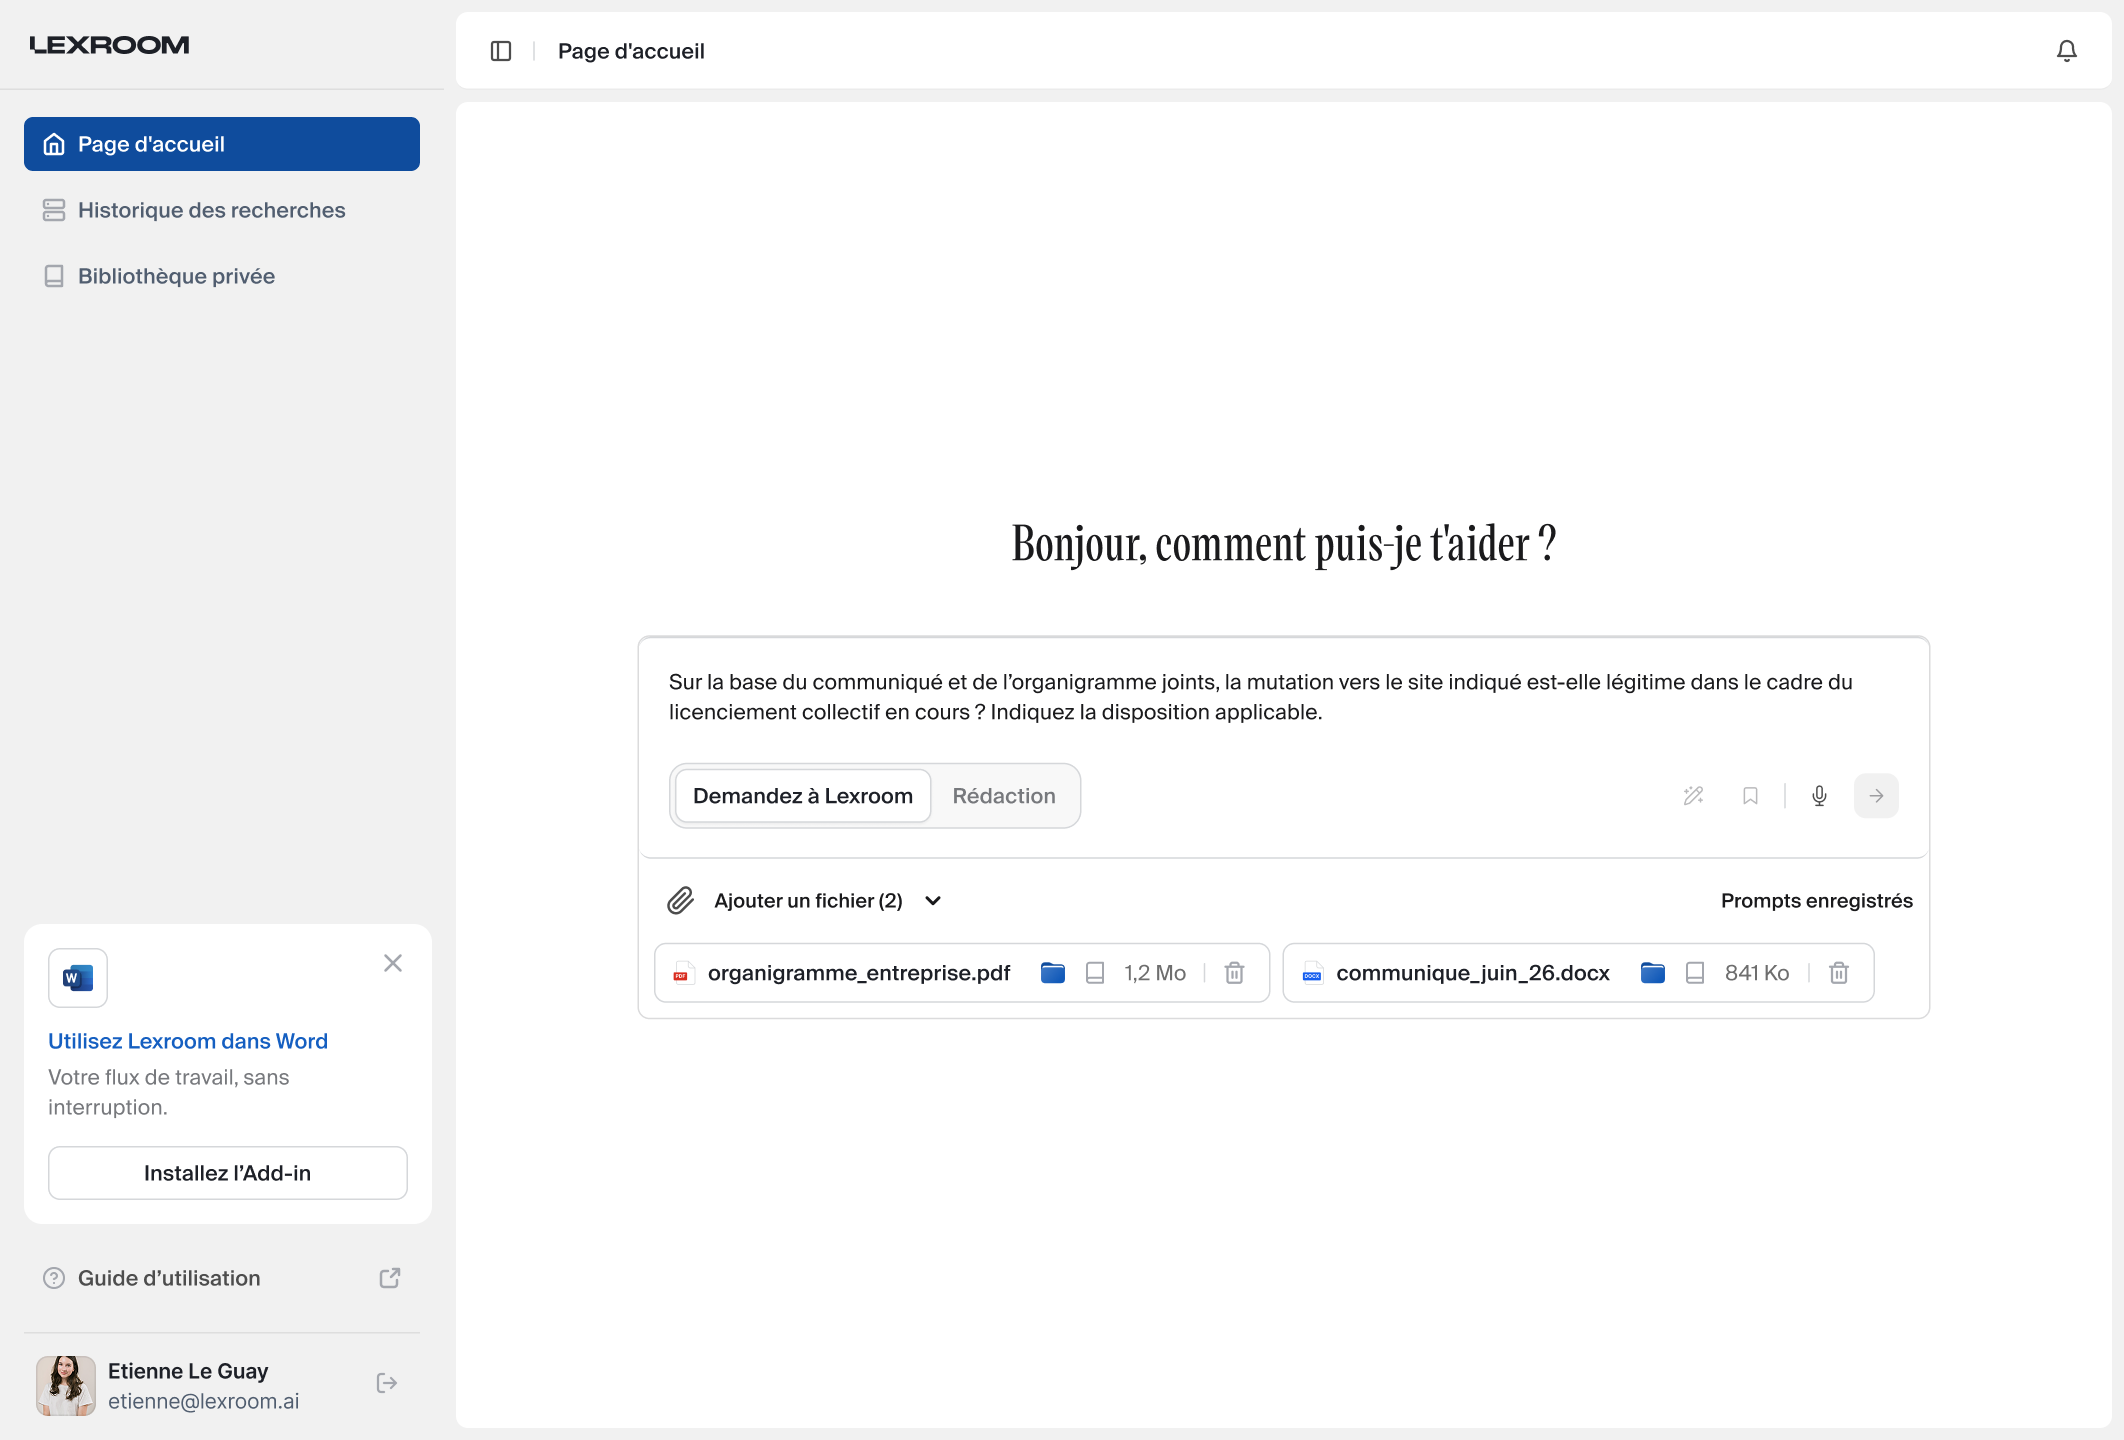Click the 841 Ko file size
Viewport: 2124px width, 1440px height.
click(x=1757, y=973)
